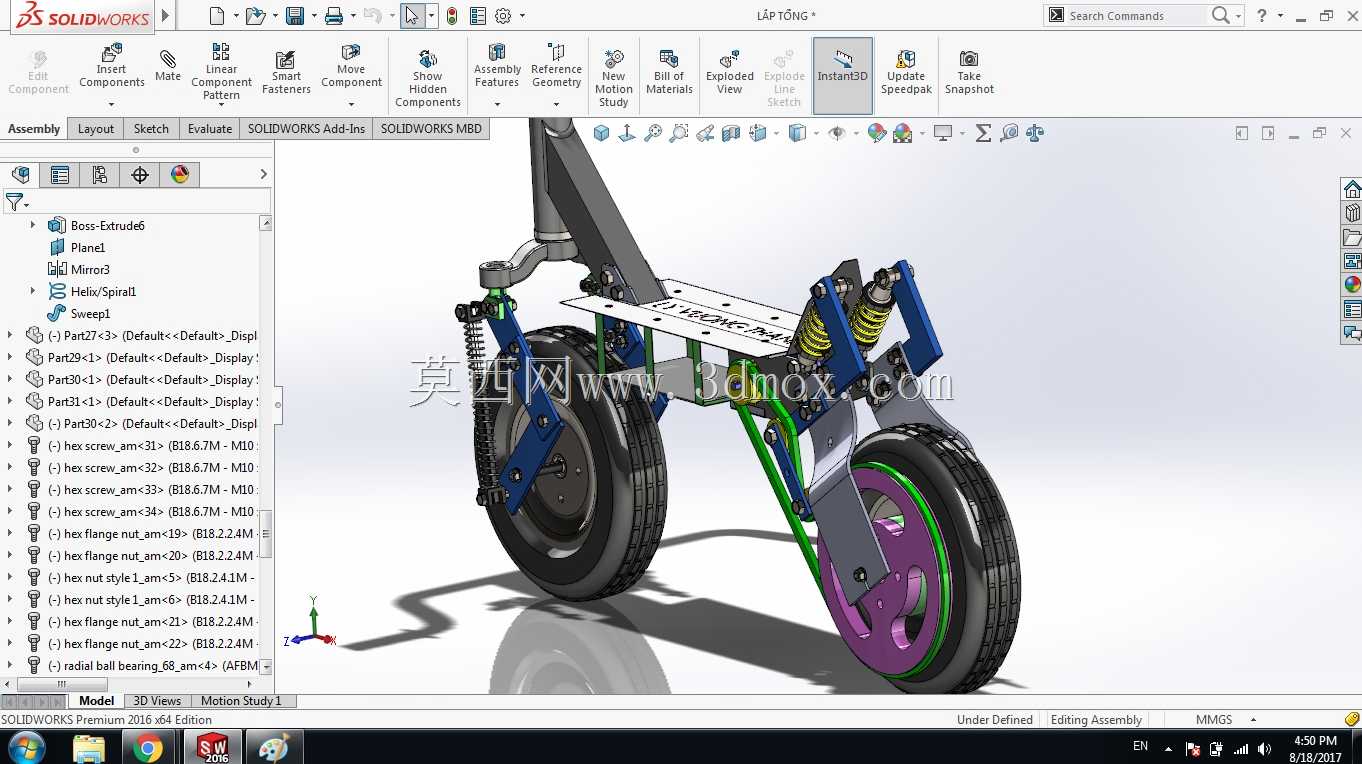Switch to the Sketch tab
The height and width of the screenshot is (764, 1362).
(x=151, y=129)
